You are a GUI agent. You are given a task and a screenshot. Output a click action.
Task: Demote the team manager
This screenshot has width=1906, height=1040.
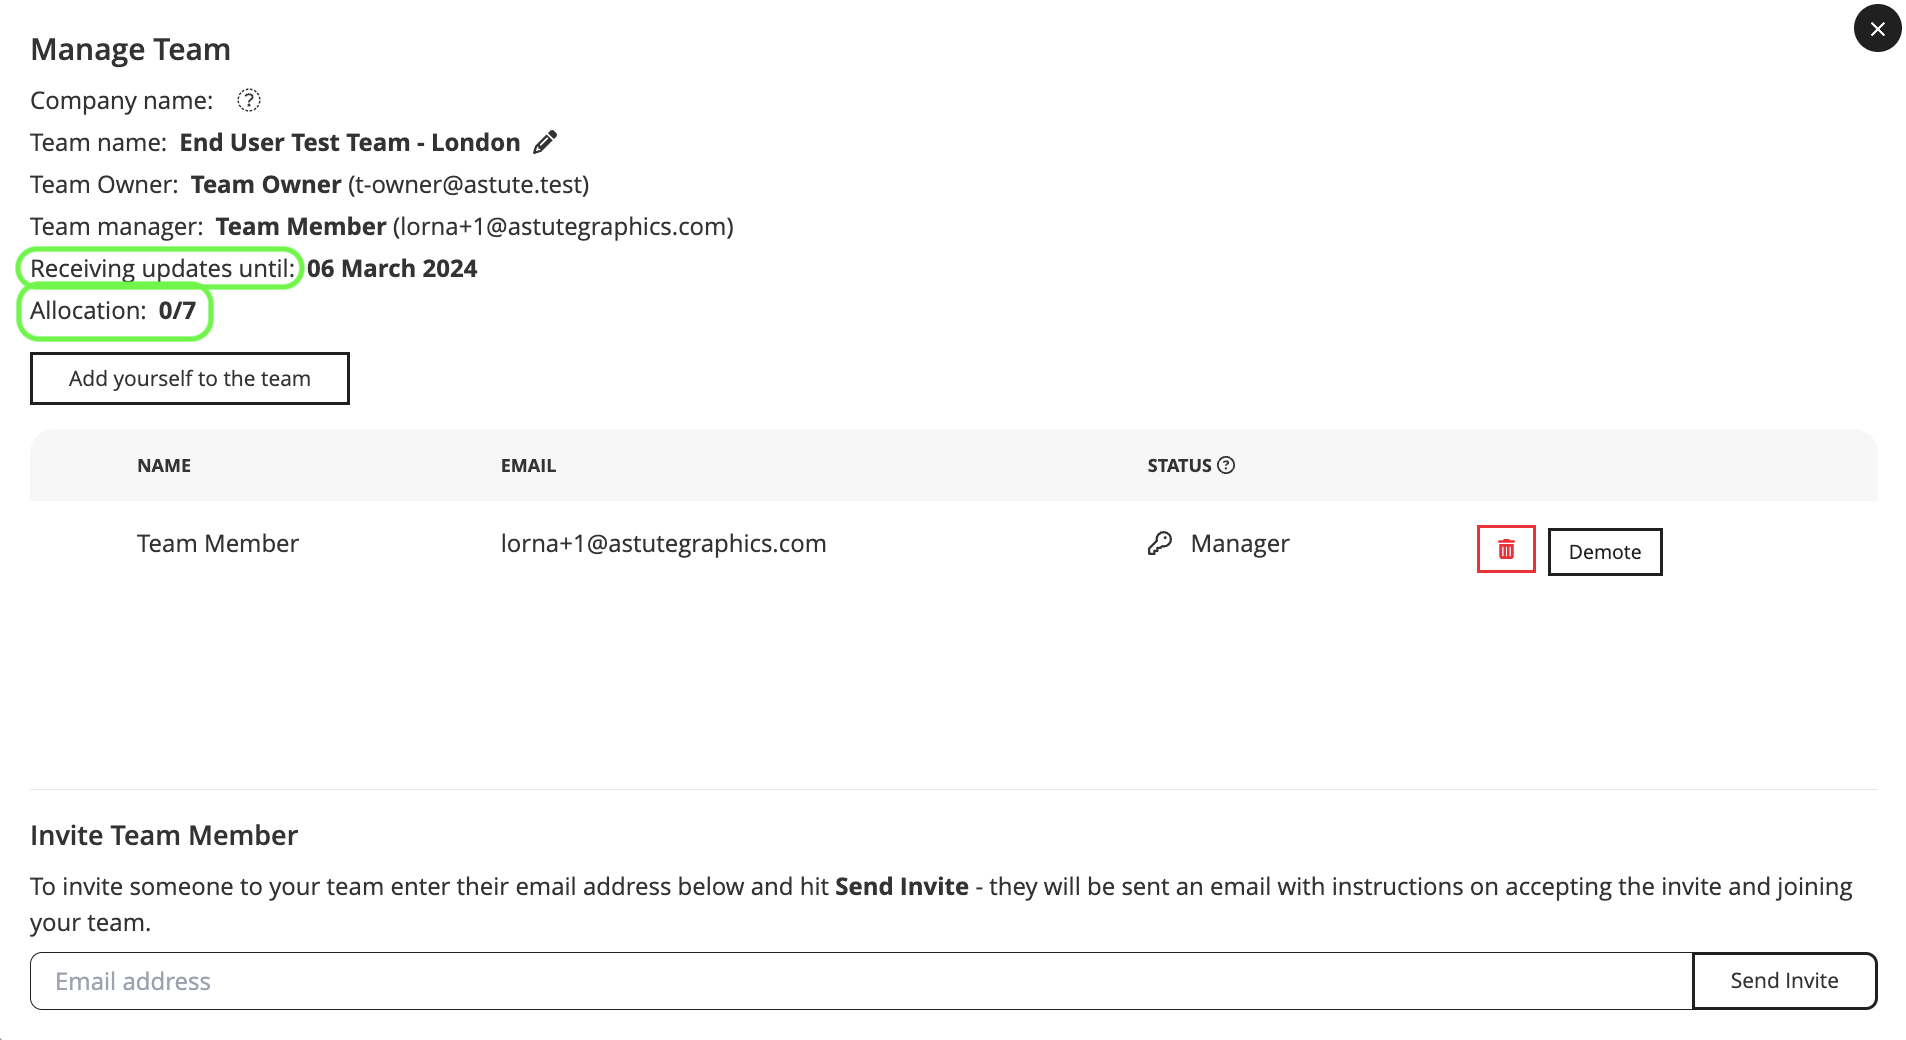pyautogui.click(x=1604, y=552)
